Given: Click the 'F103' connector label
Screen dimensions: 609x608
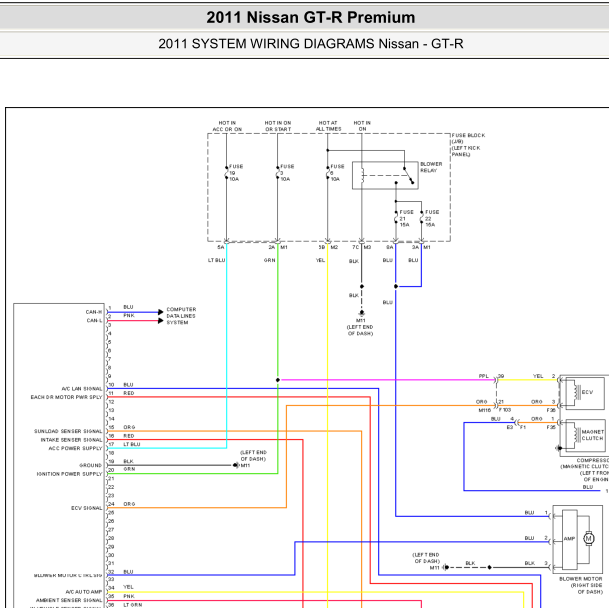Looking at the screenshot, I should 505,410.
